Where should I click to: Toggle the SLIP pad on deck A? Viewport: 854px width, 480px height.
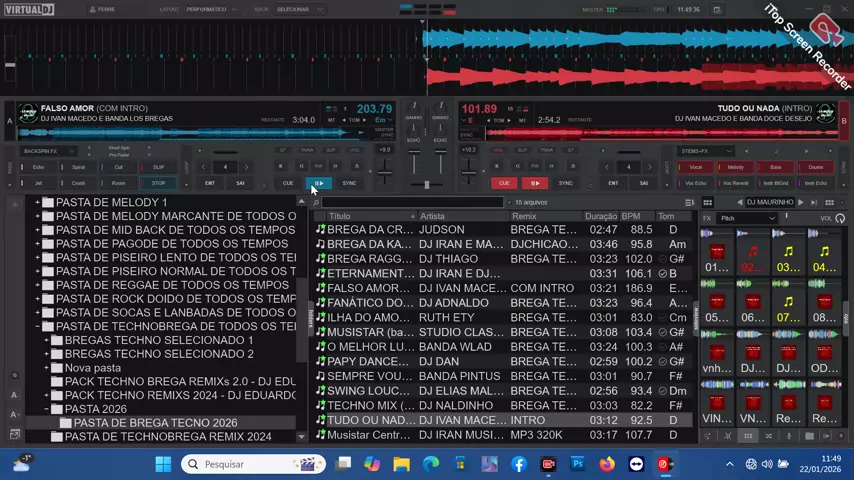coord(158,167)
